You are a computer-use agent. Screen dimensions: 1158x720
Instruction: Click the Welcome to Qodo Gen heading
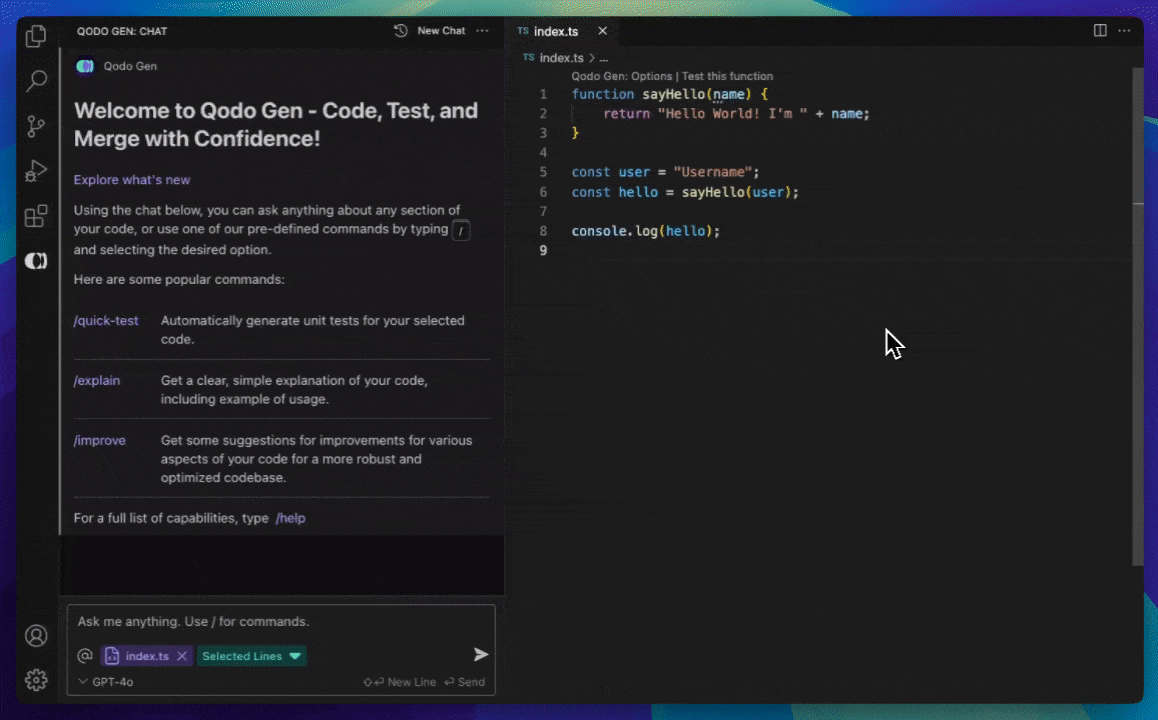pyautogui.click(x=275, y=125)
